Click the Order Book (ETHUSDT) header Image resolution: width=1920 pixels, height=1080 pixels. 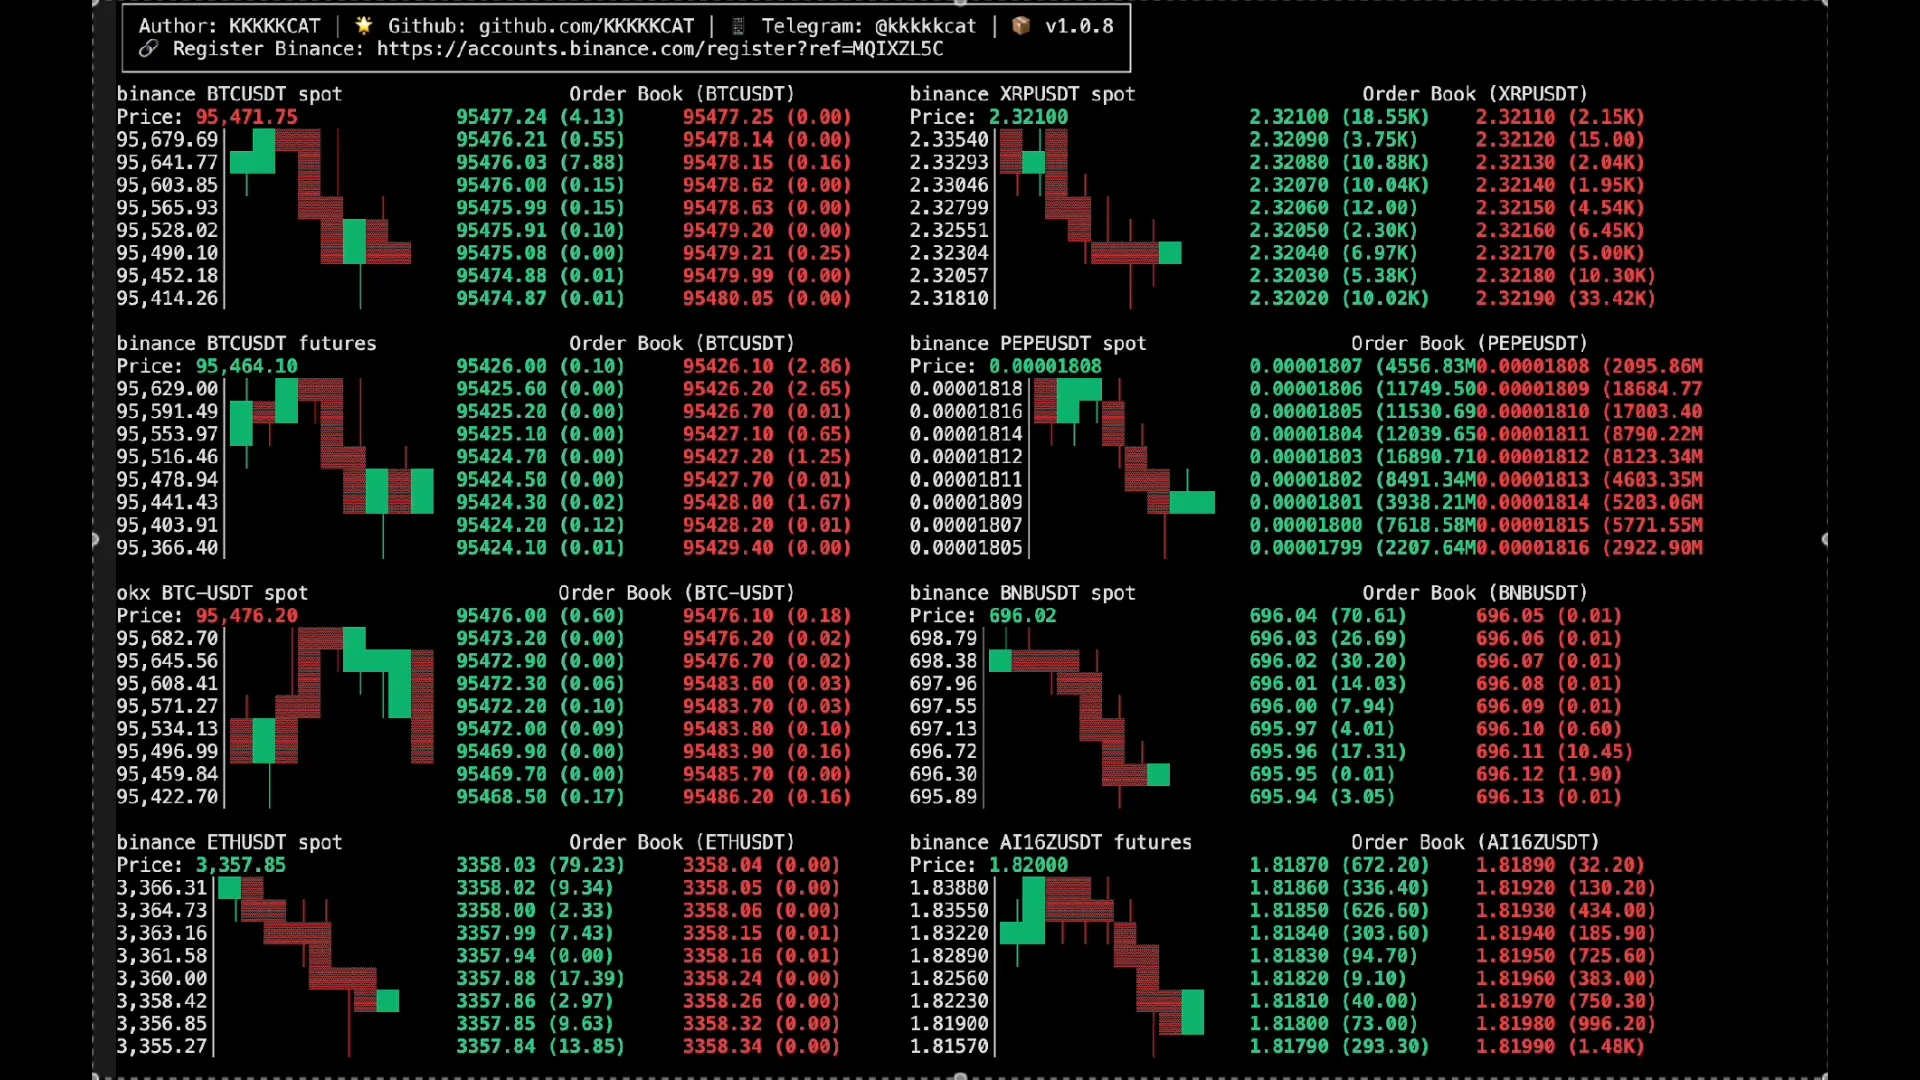coord(681,841)
